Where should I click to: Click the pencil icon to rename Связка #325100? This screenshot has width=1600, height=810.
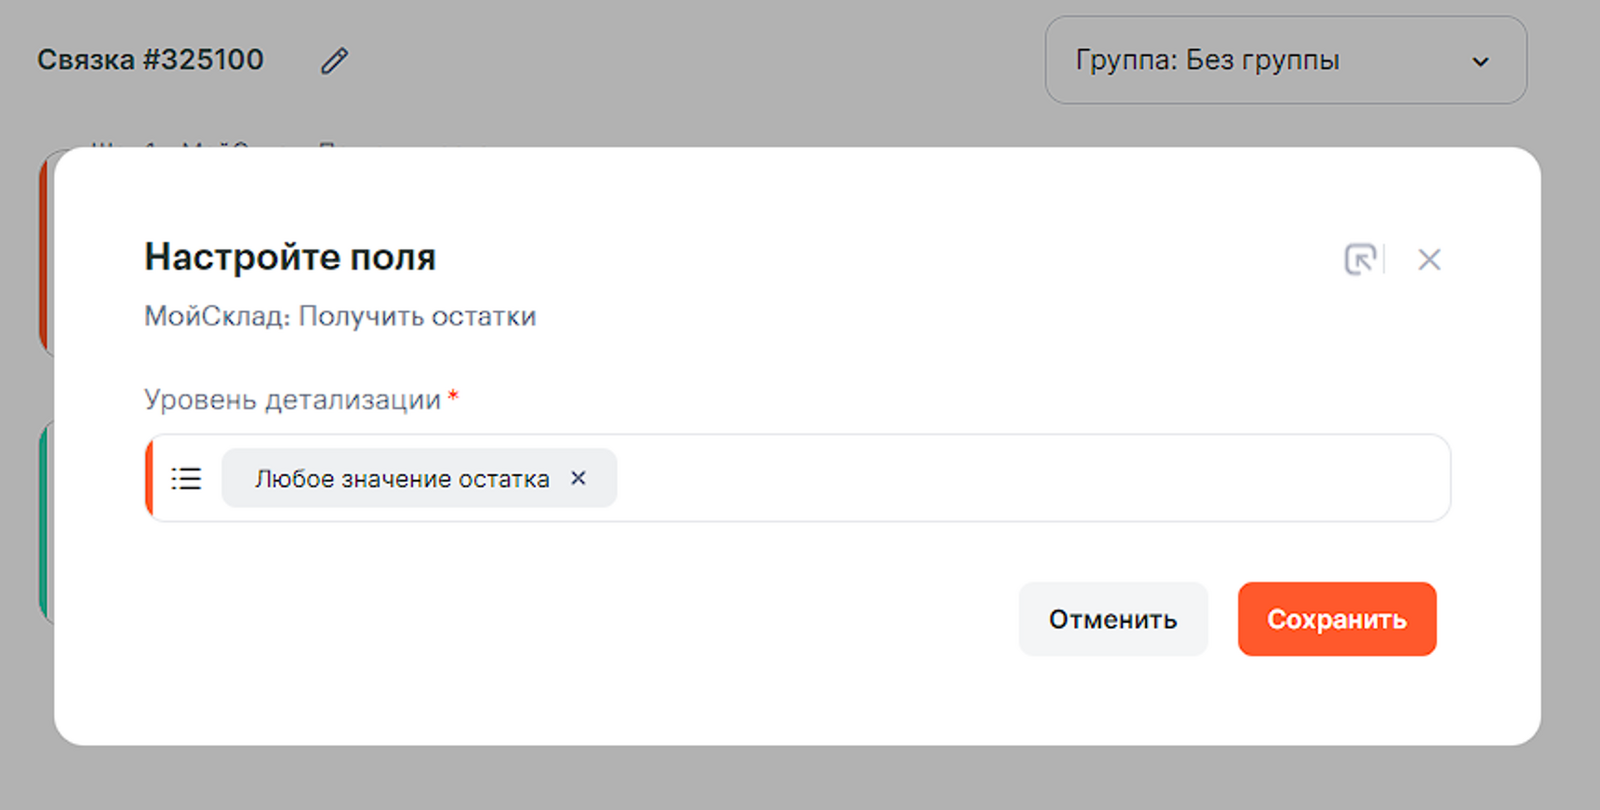[x=334, y=61]
